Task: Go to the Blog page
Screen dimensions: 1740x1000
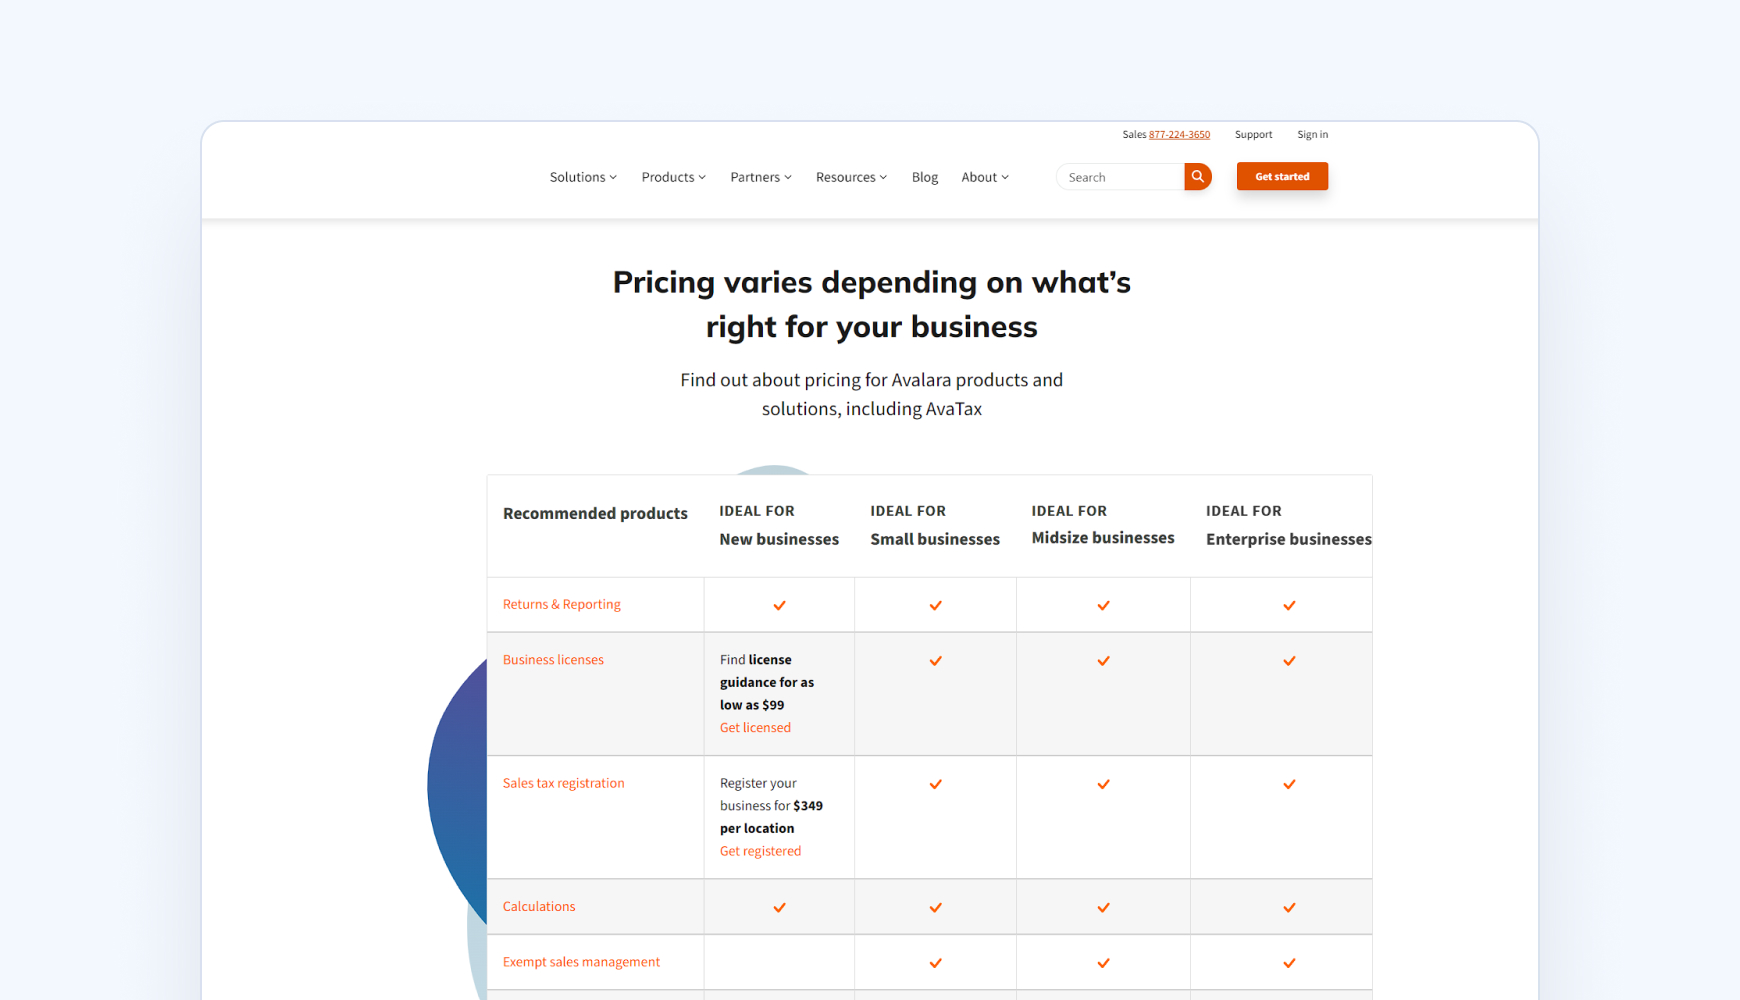Action: (x=925, y=177)
